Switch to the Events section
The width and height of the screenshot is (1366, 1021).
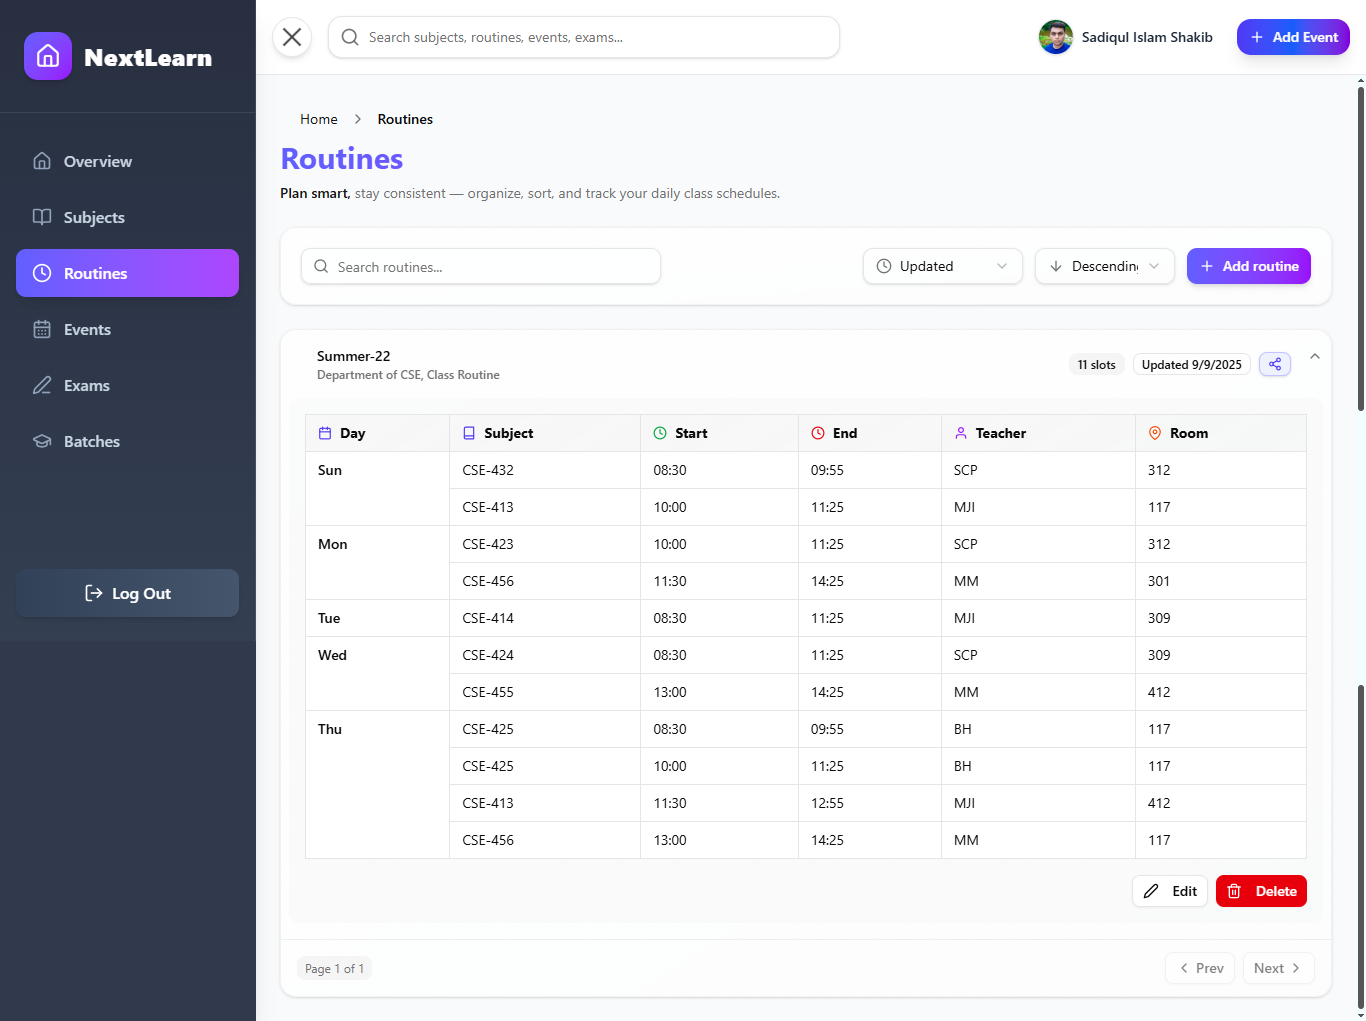pyautogui.click(x=87, y=329)
